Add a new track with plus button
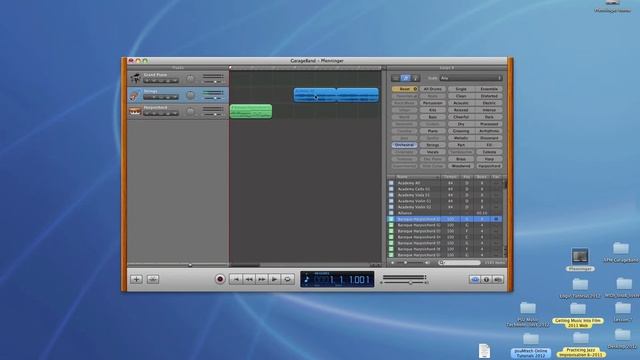This screenshot has height=360, width=640. [x=136, y=279]
